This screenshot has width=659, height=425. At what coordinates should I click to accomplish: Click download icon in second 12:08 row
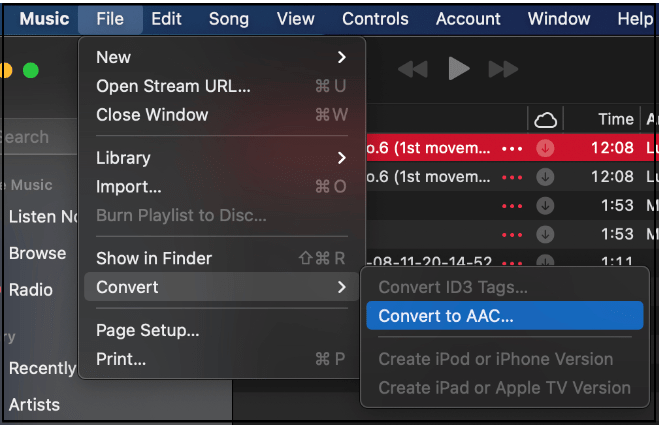[545, 177]
